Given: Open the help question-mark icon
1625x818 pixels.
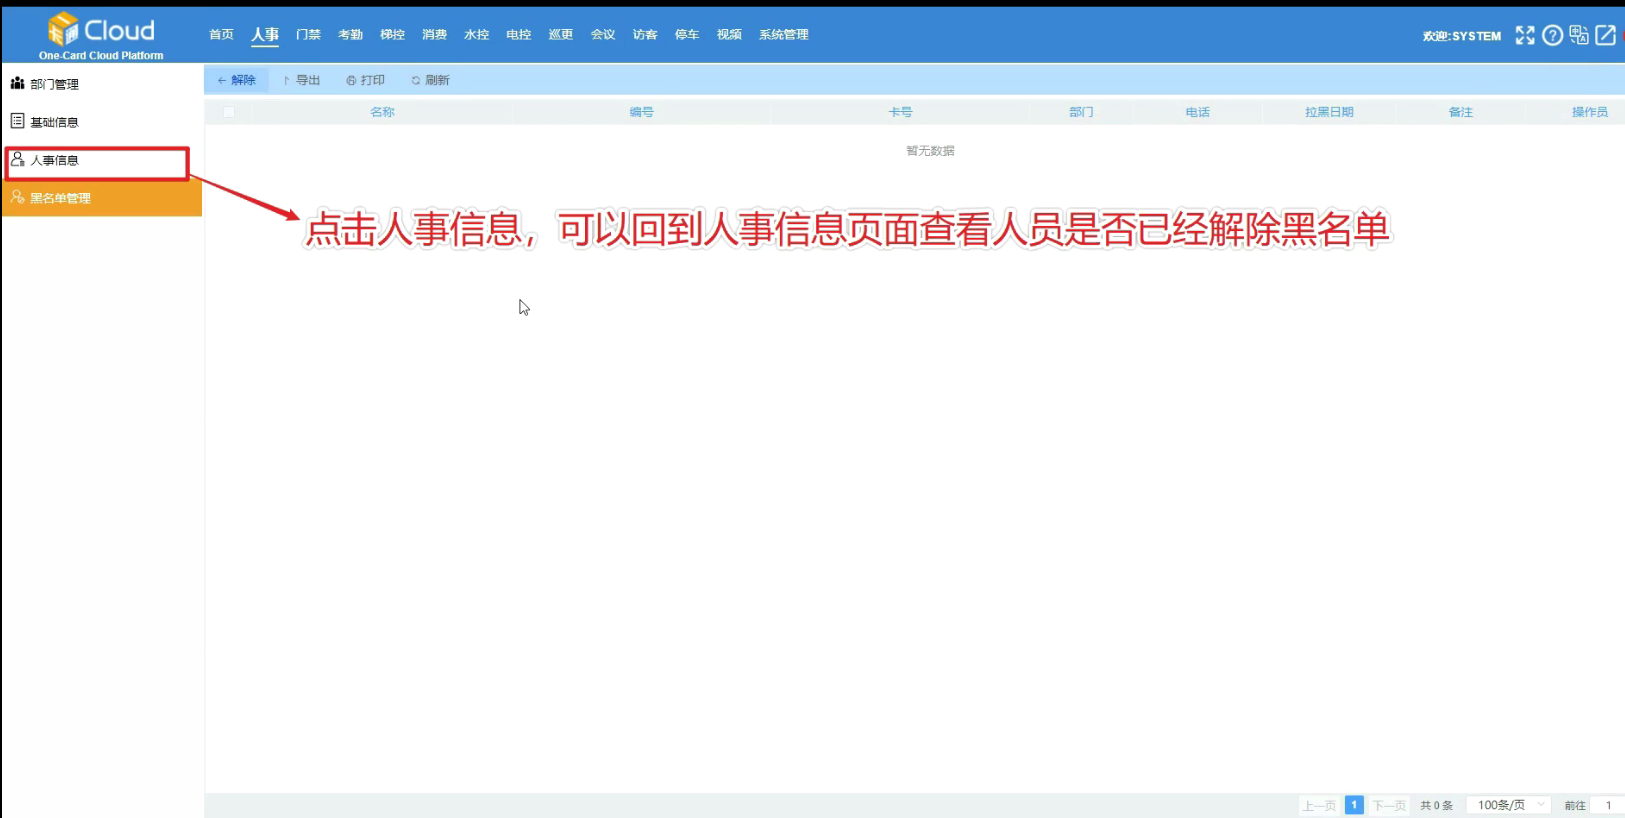Looking at the screenshot, I should click(1552, 36).
